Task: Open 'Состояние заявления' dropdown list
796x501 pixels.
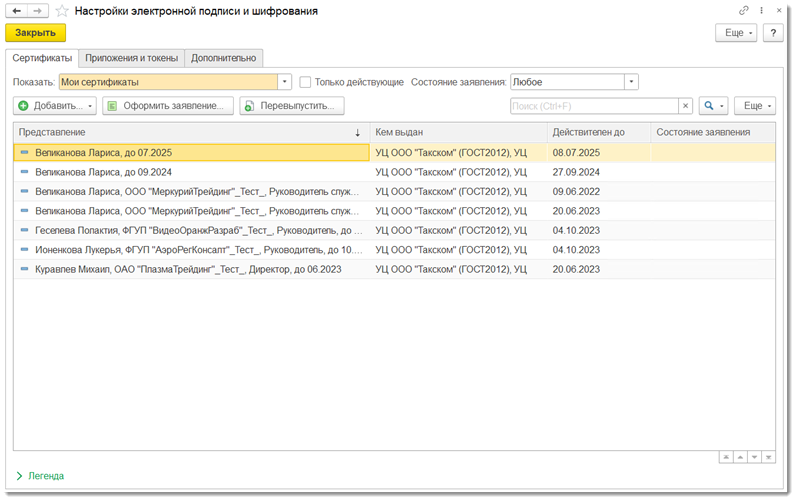Action: 631,82
